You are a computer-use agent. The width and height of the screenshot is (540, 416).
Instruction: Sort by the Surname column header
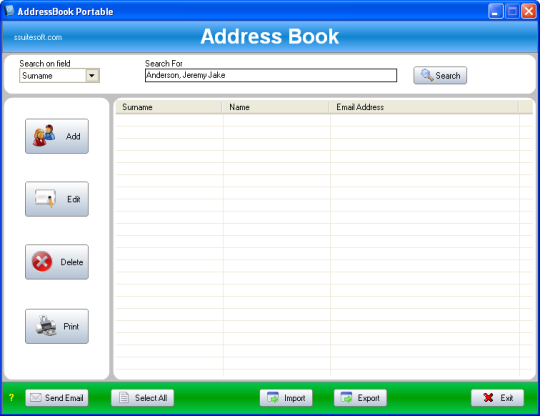pos(169,107)
